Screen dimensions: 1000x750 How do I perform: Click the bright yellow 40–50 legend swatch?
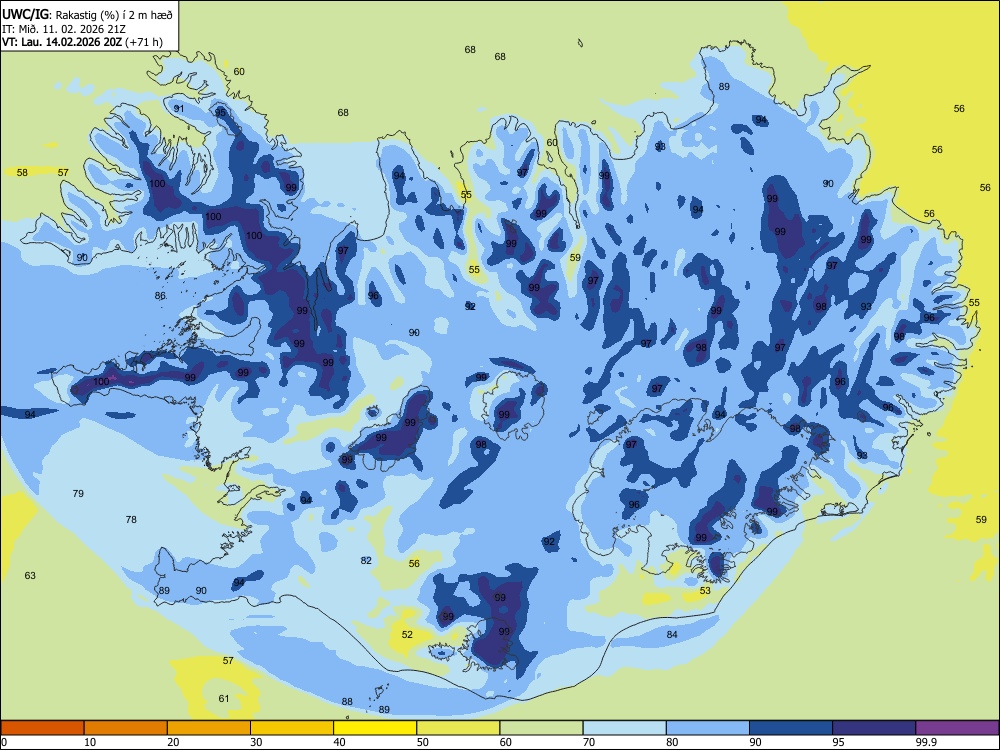pyautogui.click(x=375, y=728)
